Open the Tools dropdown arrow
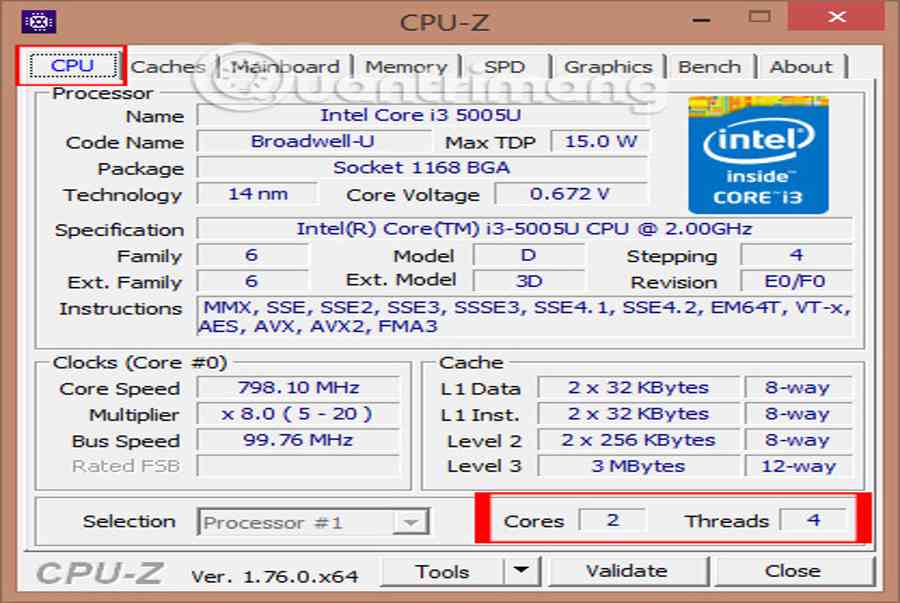The height and width of the screenshot is (603, 900). (x=521, y=571)
